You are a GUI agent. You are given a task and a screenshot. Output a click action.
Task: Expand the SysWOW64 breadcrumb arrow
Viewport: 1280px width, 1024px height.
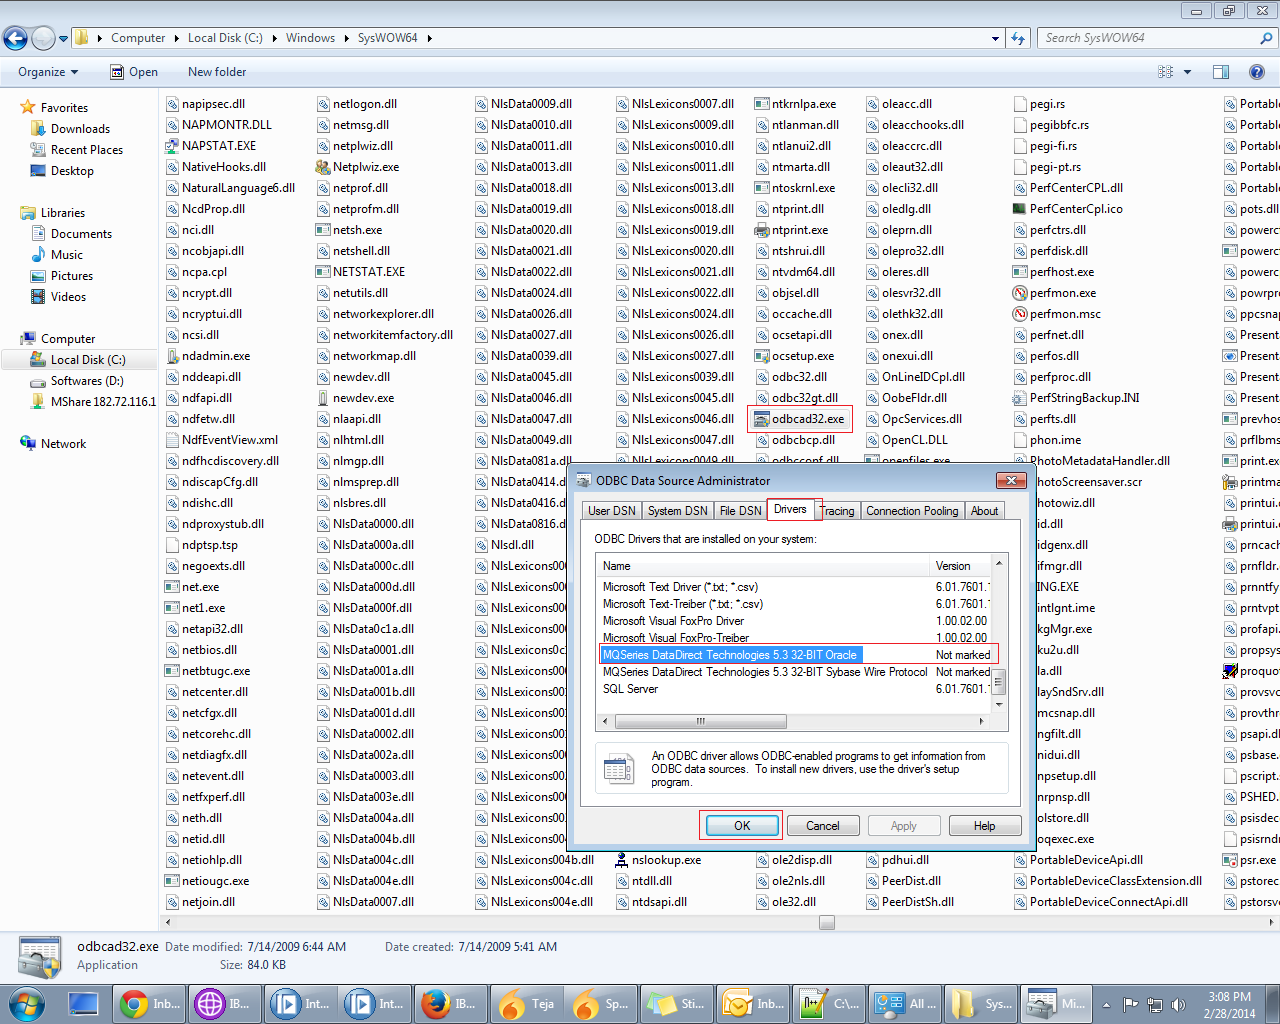point(430,38)
